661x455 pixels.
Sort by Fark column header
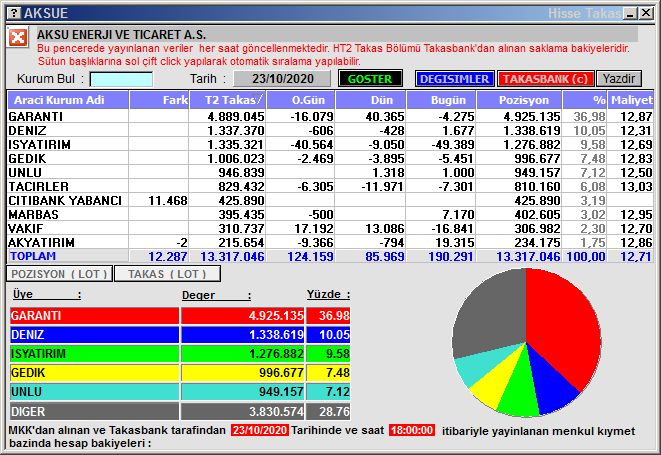[159, 100]
